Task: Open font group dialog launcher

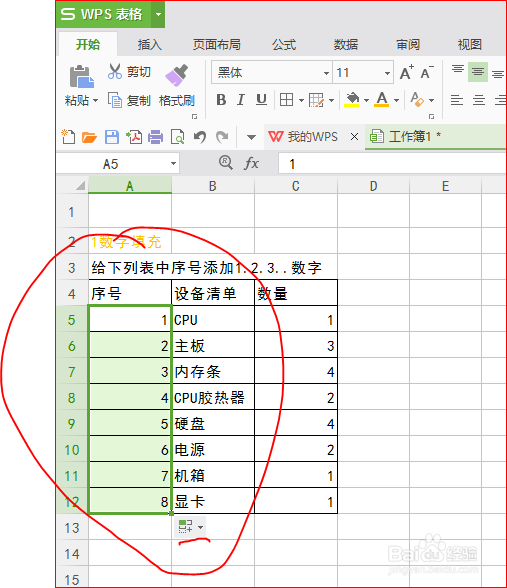Action: (431, 117)
